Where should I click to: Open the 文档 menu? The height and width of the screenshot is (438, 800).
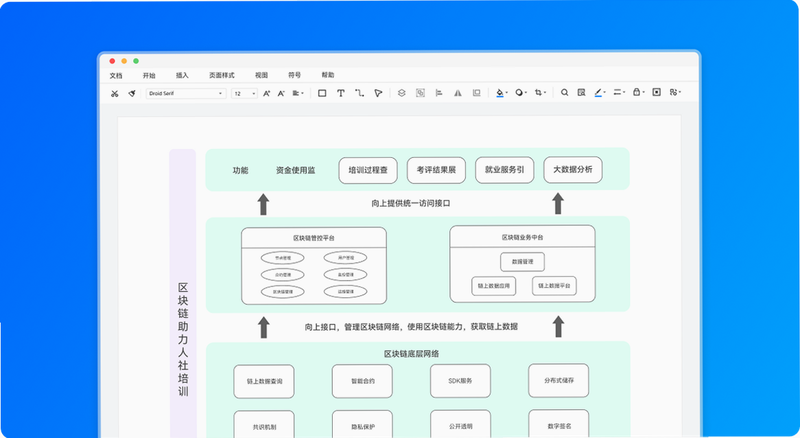(x=116, y=76)
